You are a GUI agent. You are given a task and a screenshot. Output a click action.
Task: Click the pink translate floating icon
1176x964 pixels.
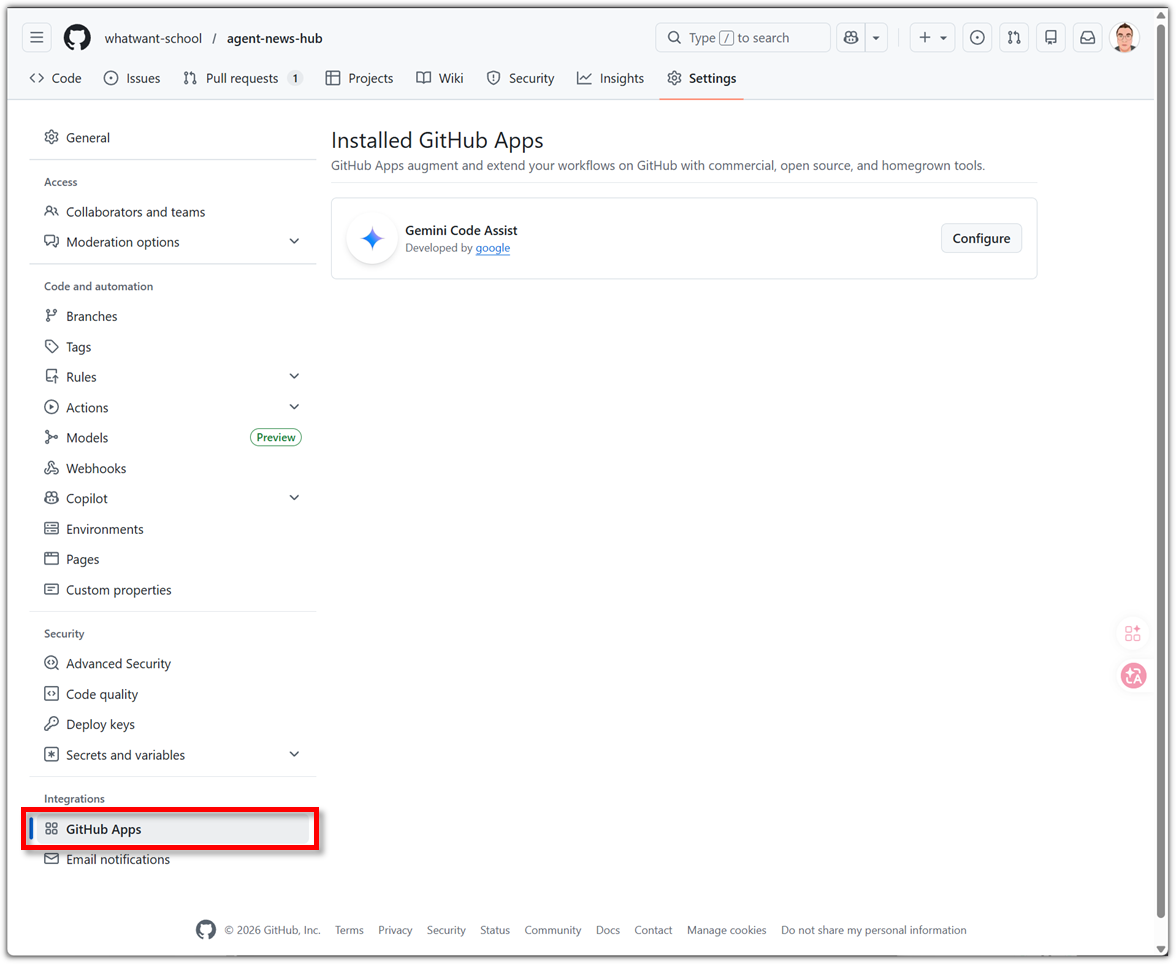(1133, 676)
